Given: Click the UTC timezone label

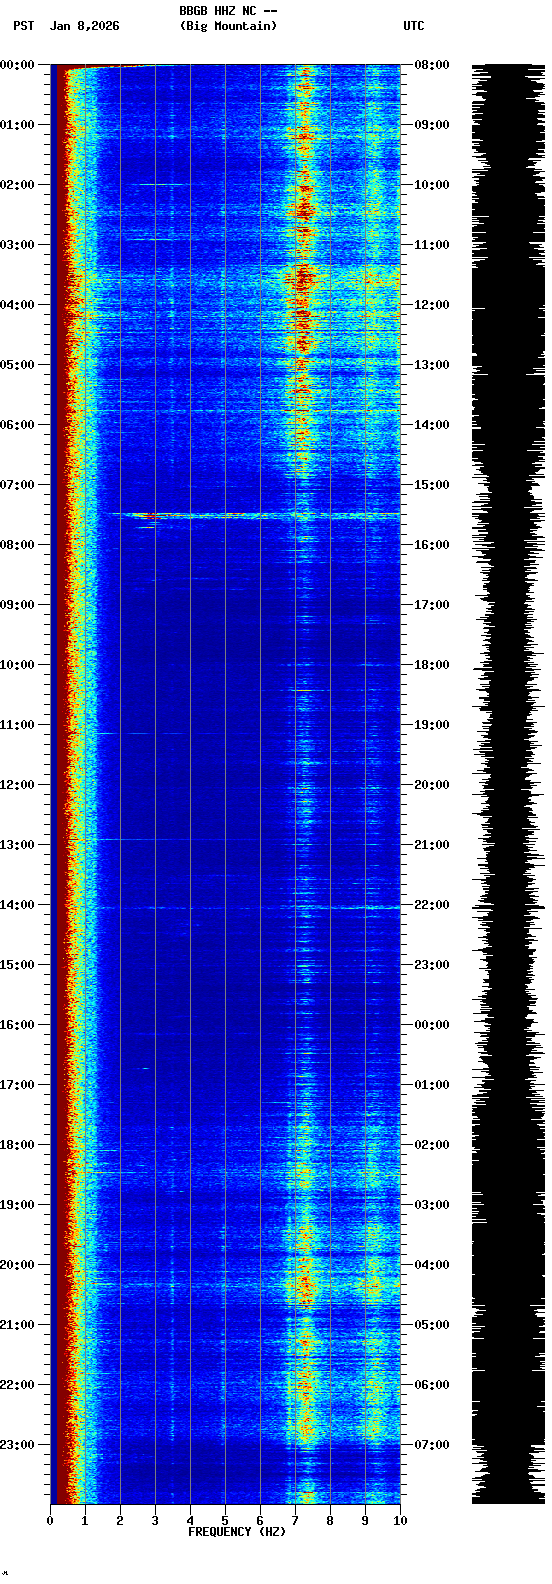Looking at the screenshot, I should (x=414, y=26).
